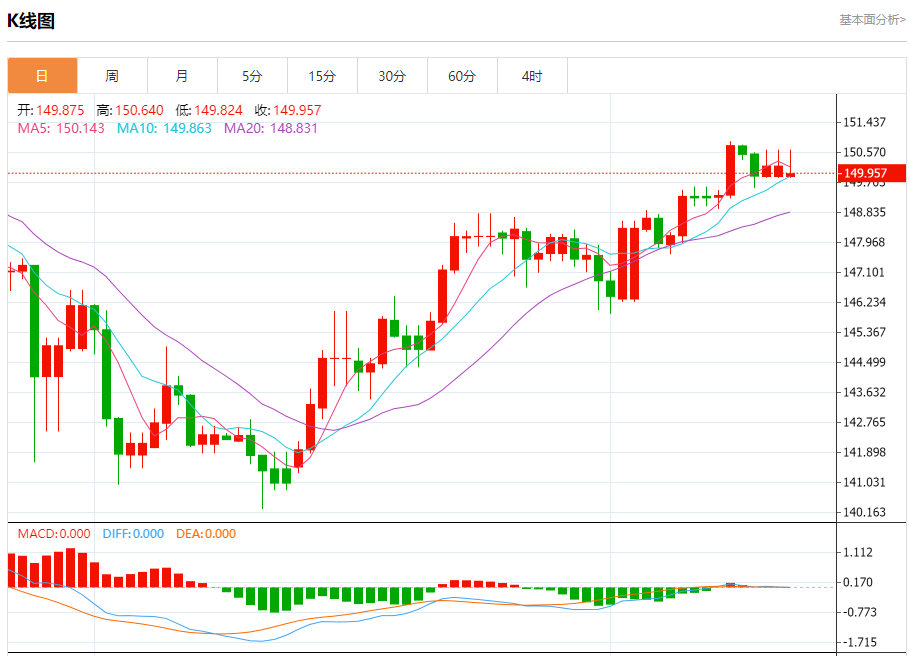Click the 收:149.957 close price value
The width and height of the screenshot is (910, 656).
pos(288,110)
